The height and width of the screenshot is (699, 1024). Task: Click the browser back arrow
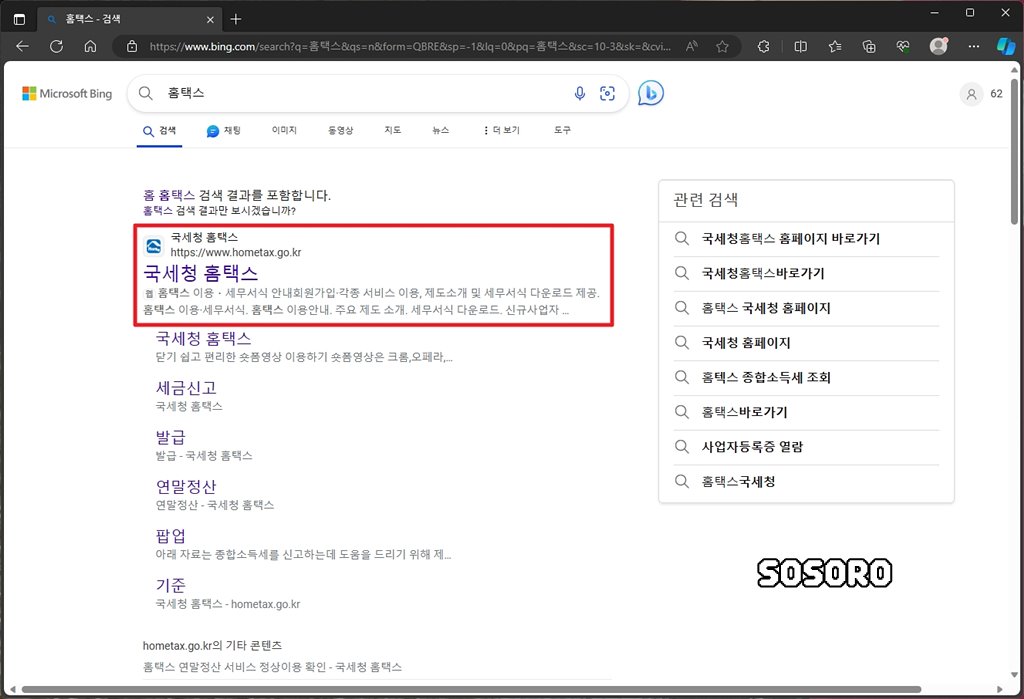pos(23,46)
